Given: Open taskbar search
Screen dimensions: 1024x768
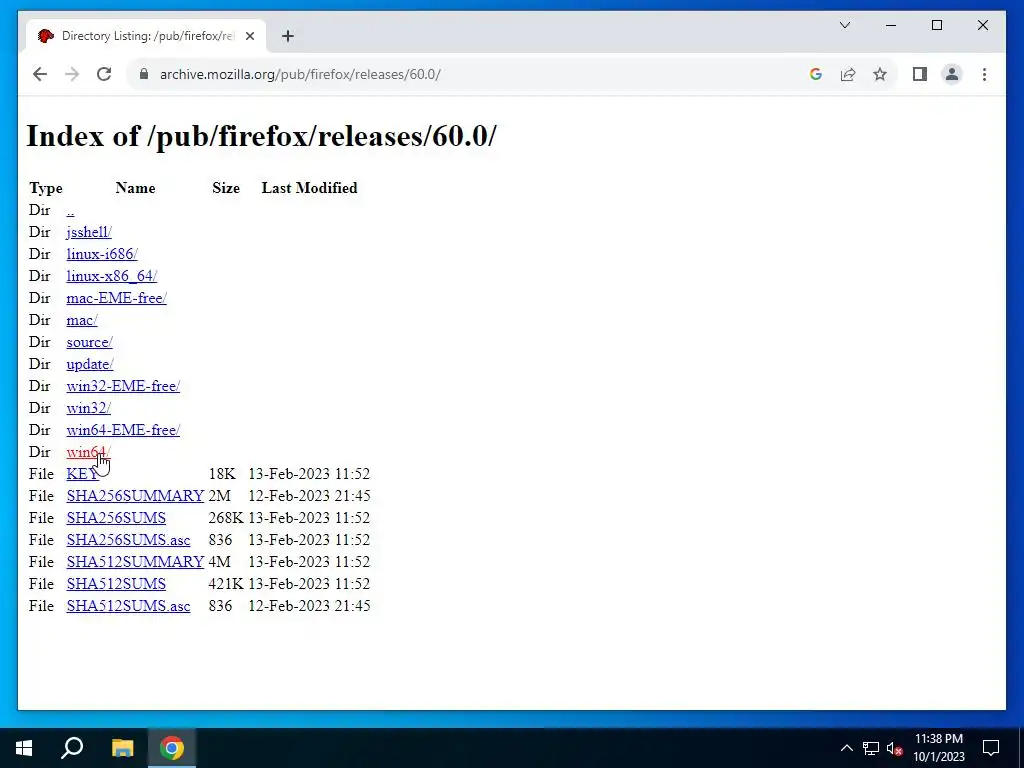Looking at the screenshot, I should pos(72,748).
